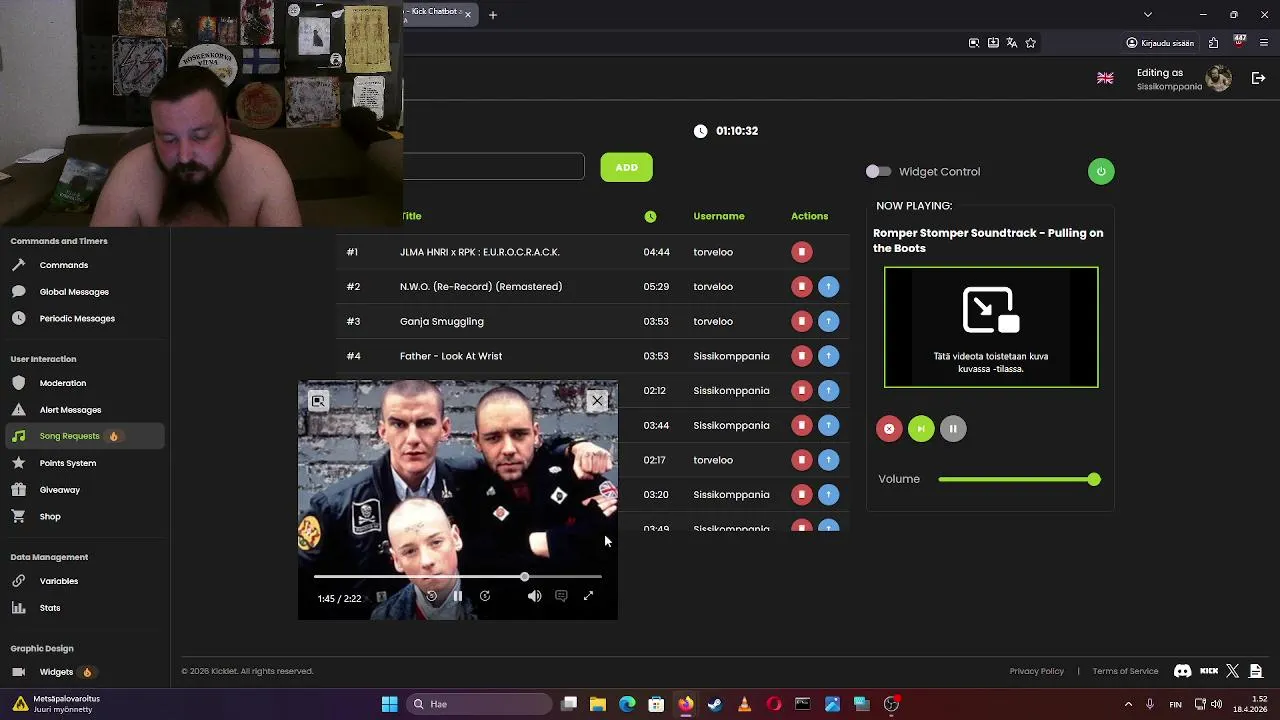This screenshot has width=1280, height=720.
Task: Return picture-in-picture video back to tab
Action: [x=318, y=401]
